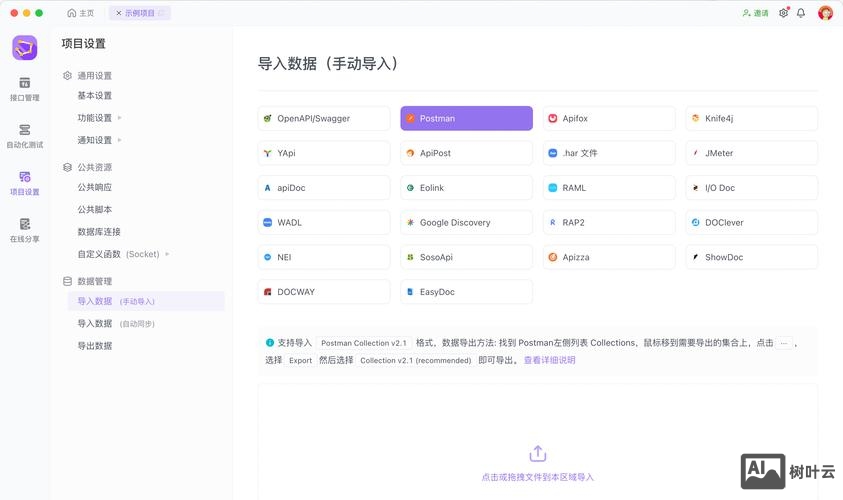Select DOCWAY import format
The width and height of the screenshot is (843, 500).
coord(324,292)
